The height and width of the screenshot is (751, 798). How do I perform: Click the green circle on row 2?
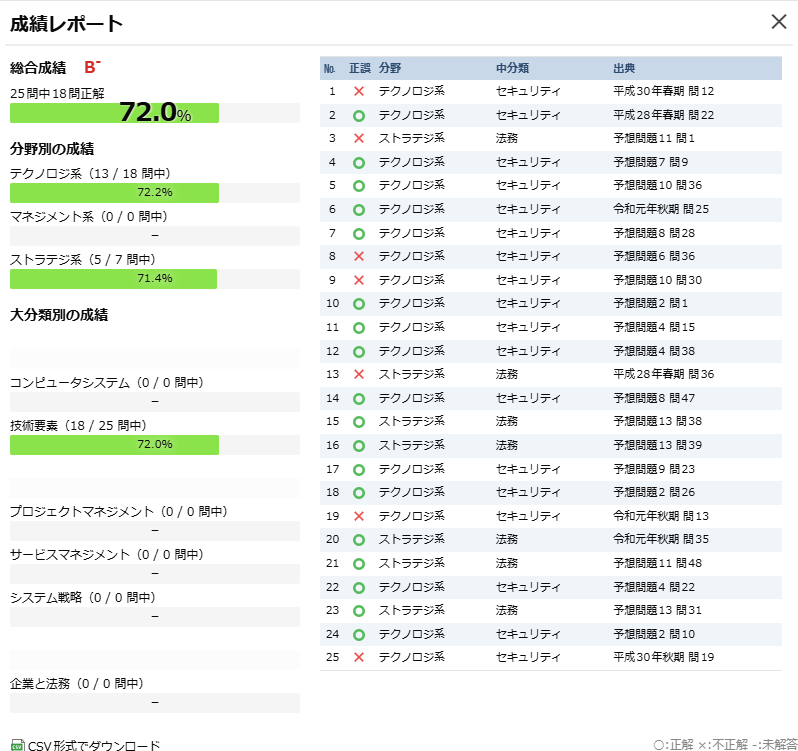[x=359, y=115]
